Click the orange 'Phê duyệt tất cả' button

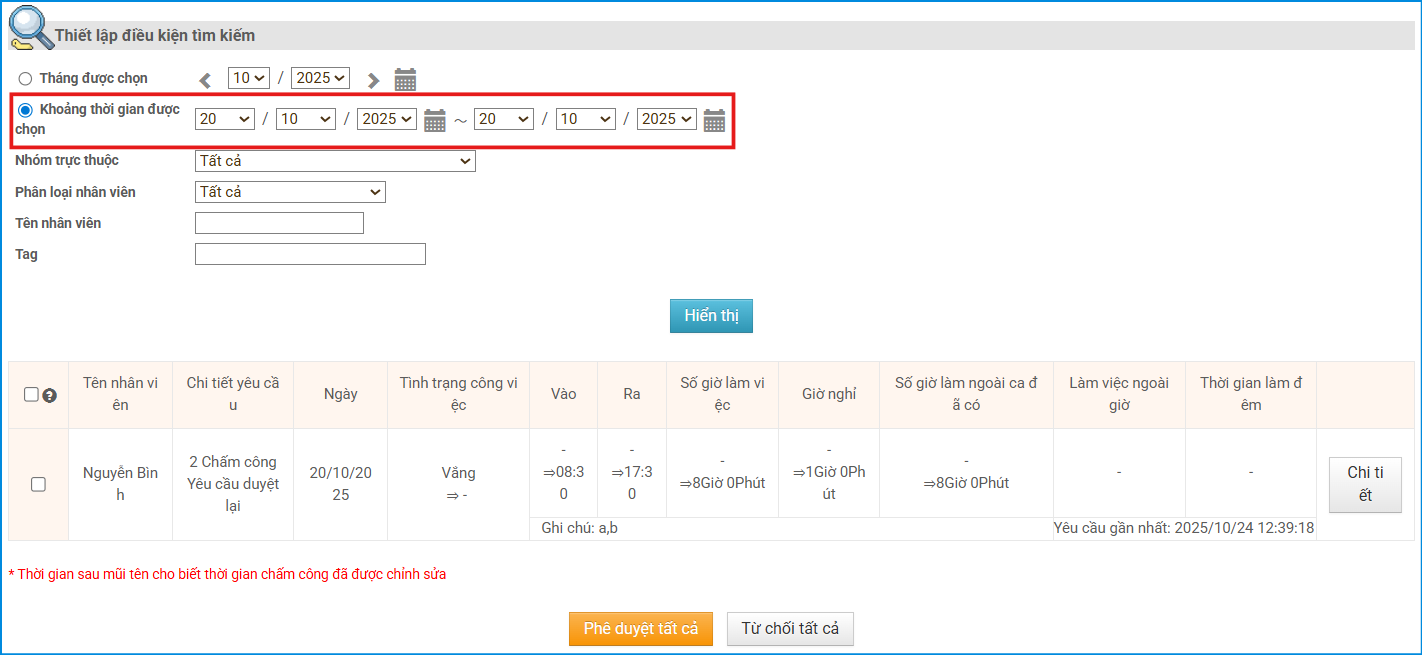pyautogui.click(x=641, y=629)
